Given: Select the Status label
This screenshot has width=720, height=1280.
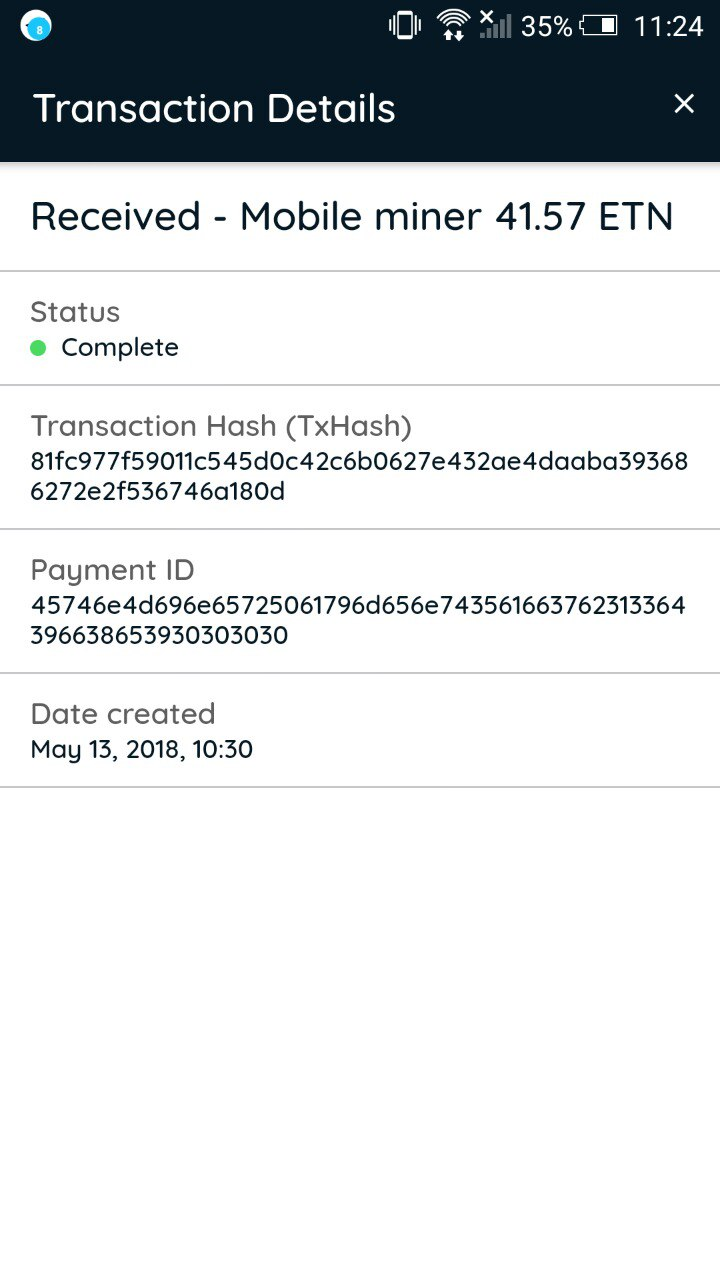Looking at the screenshot, I should pos(75,312).
